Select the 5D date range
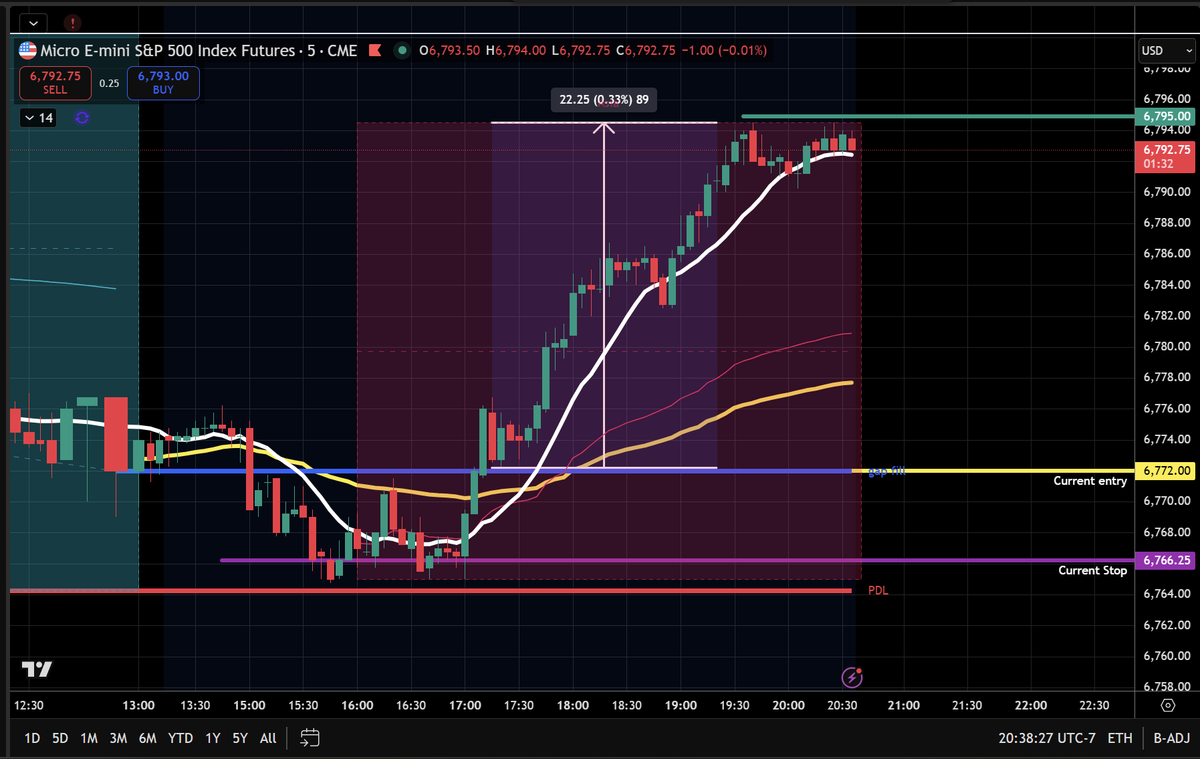1200x759 pixels. click(x=60, y=738)
